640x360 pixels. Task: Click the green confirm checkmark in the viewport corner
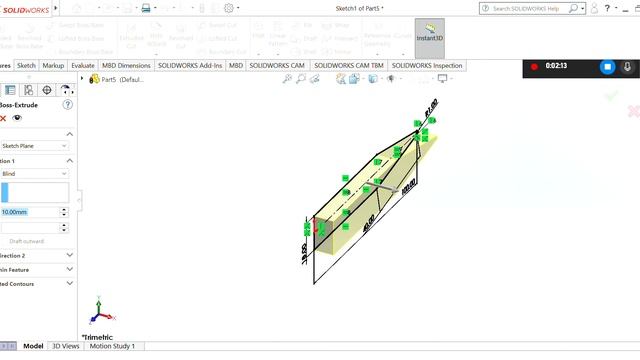coord(611,96)
